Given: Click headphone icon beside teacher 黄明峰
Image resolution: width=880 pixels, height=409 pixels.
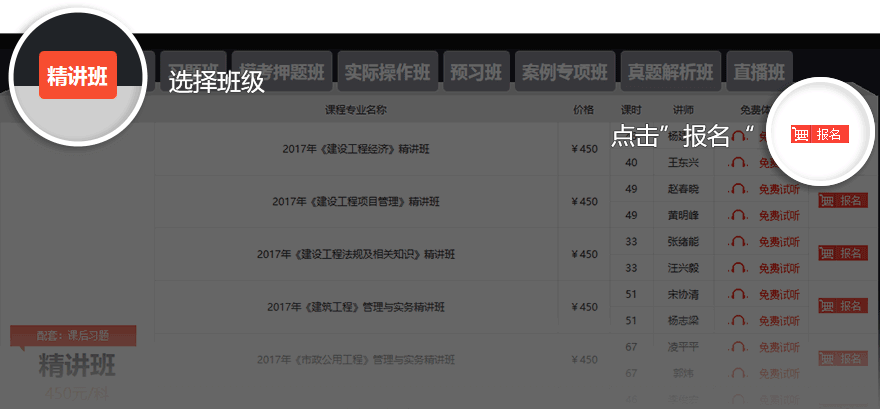Looking at the screenshot, I should tap(738, 214).
